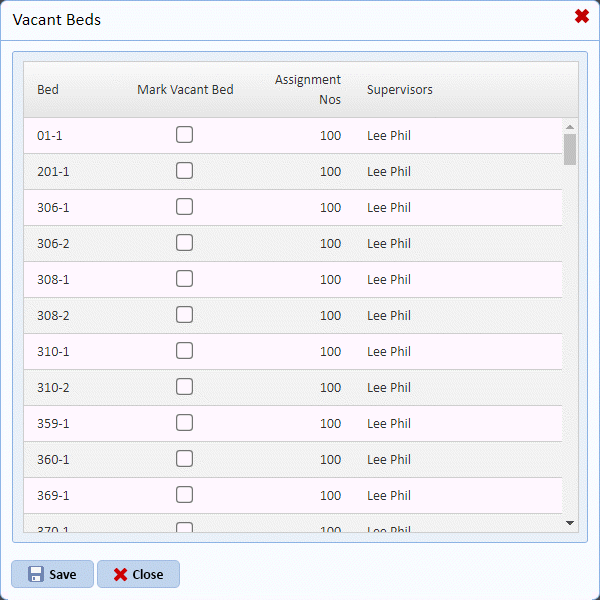
Task: Click the Supervisors column header
Action: click(400, 90)
